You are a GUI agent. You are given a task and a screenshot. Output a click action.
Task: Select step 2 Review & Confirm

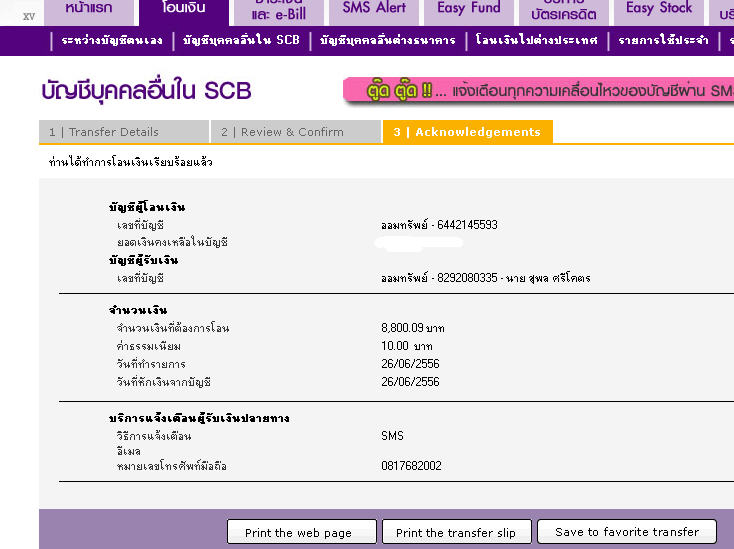295,132
